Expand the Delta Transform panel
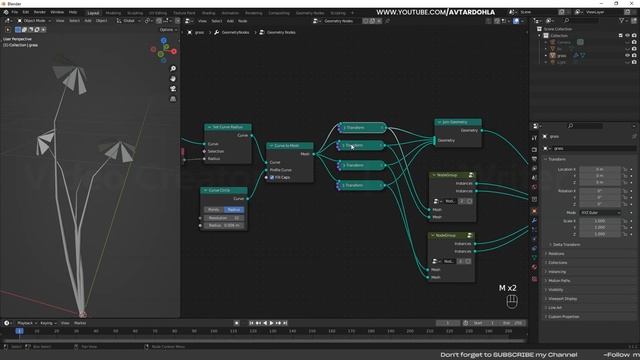 coord(565,244)
